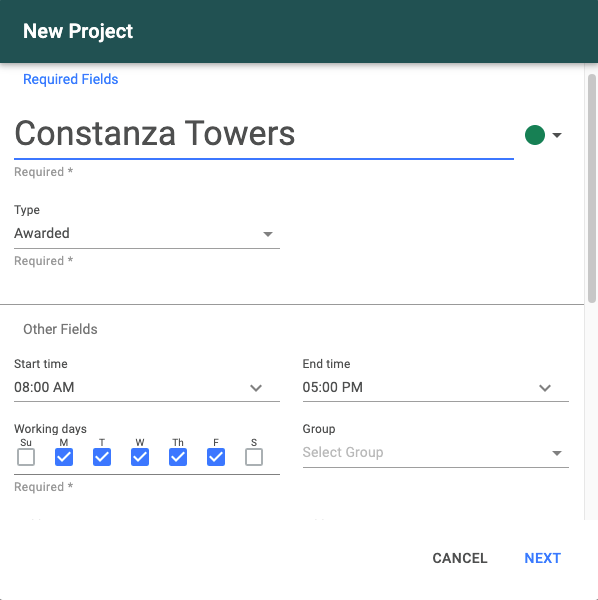This screenshot has width=598, height=600.
Task: Expand the Select Group dropdown
Action: [x=435, y=453]
